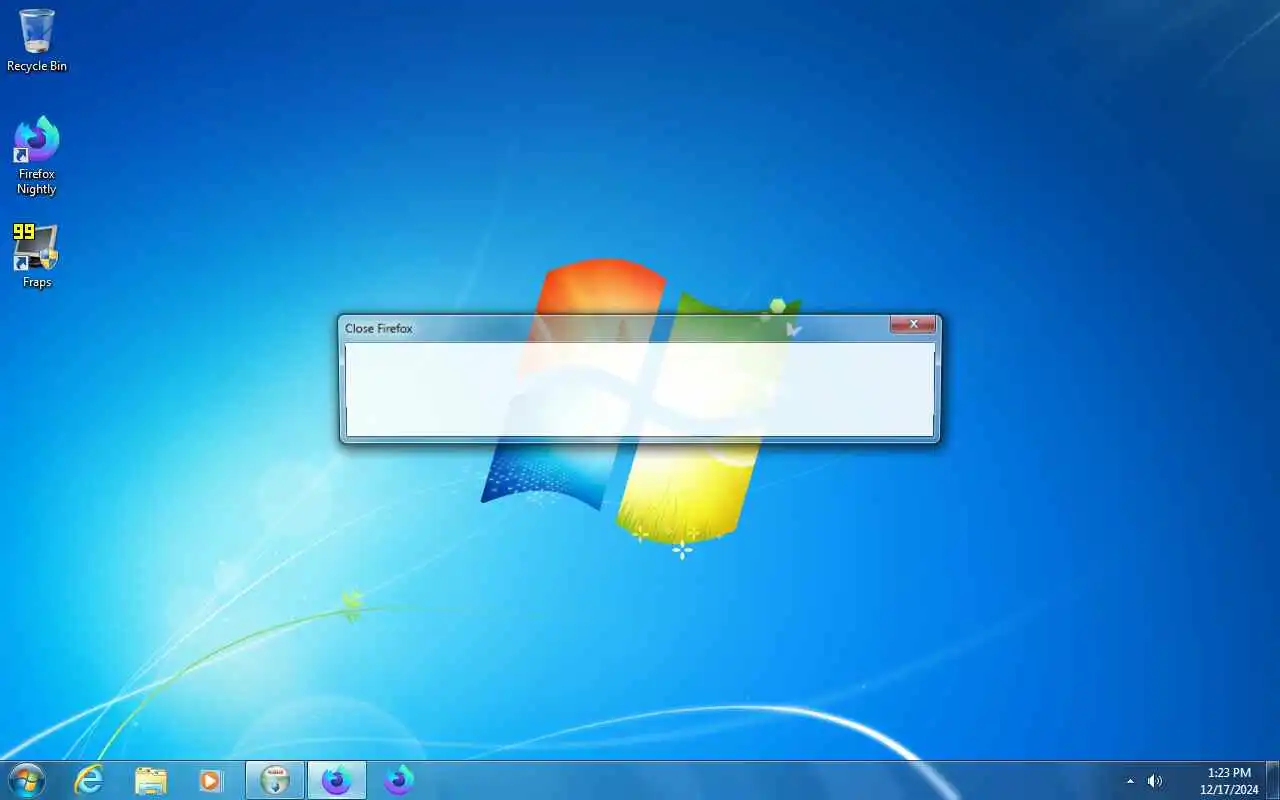Open the Windows Start menu orb
The height and width of the screenshot is (800, 1280).
26,780
